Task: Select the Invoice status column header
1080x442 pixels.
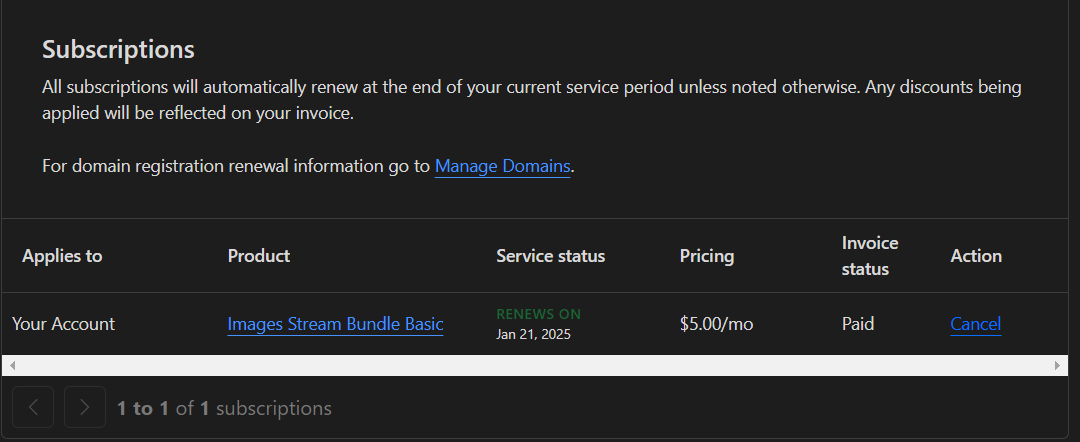Action: click(x=870, y=256)
